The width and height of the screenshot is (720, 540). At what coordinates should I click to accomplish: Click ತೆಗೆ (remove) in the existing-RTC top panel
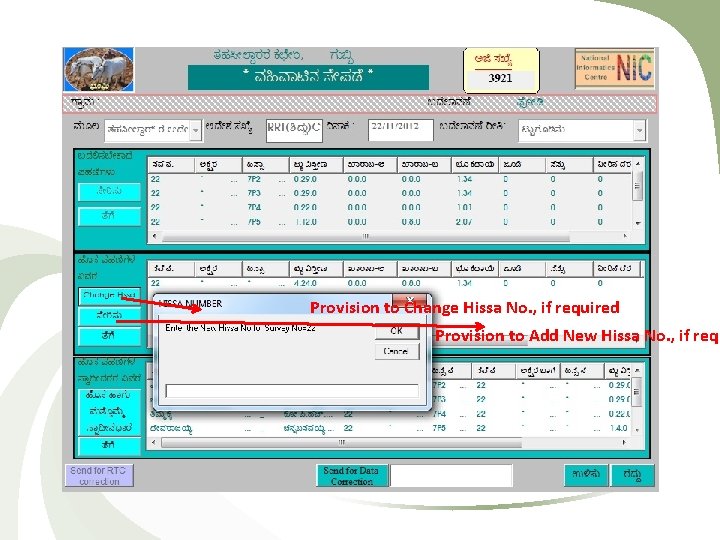pos(109,216)
